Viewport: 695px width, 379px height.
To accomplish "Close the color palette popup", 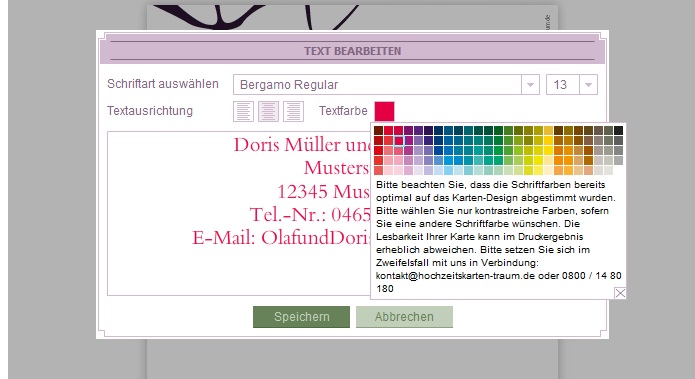I will point(620,293).
